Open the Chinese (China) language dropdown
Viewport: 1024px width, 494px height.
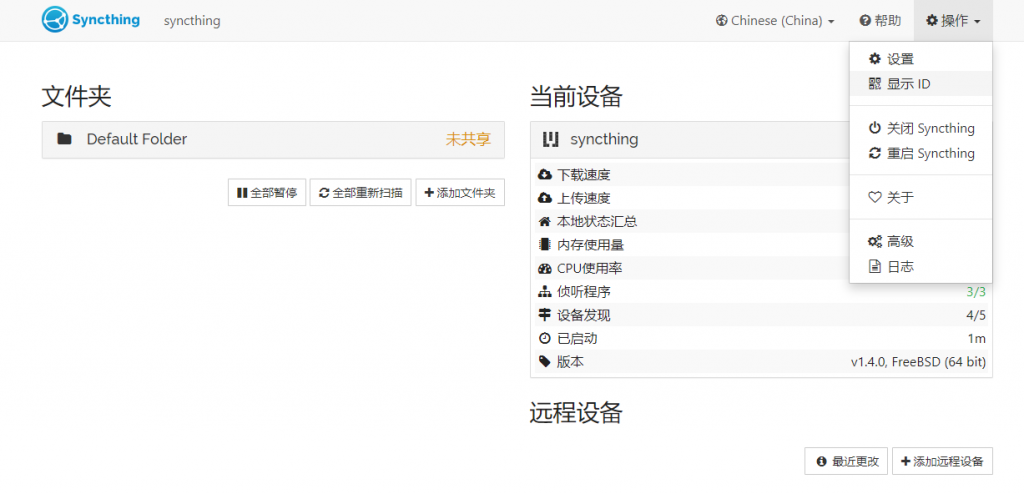(775, 21)
